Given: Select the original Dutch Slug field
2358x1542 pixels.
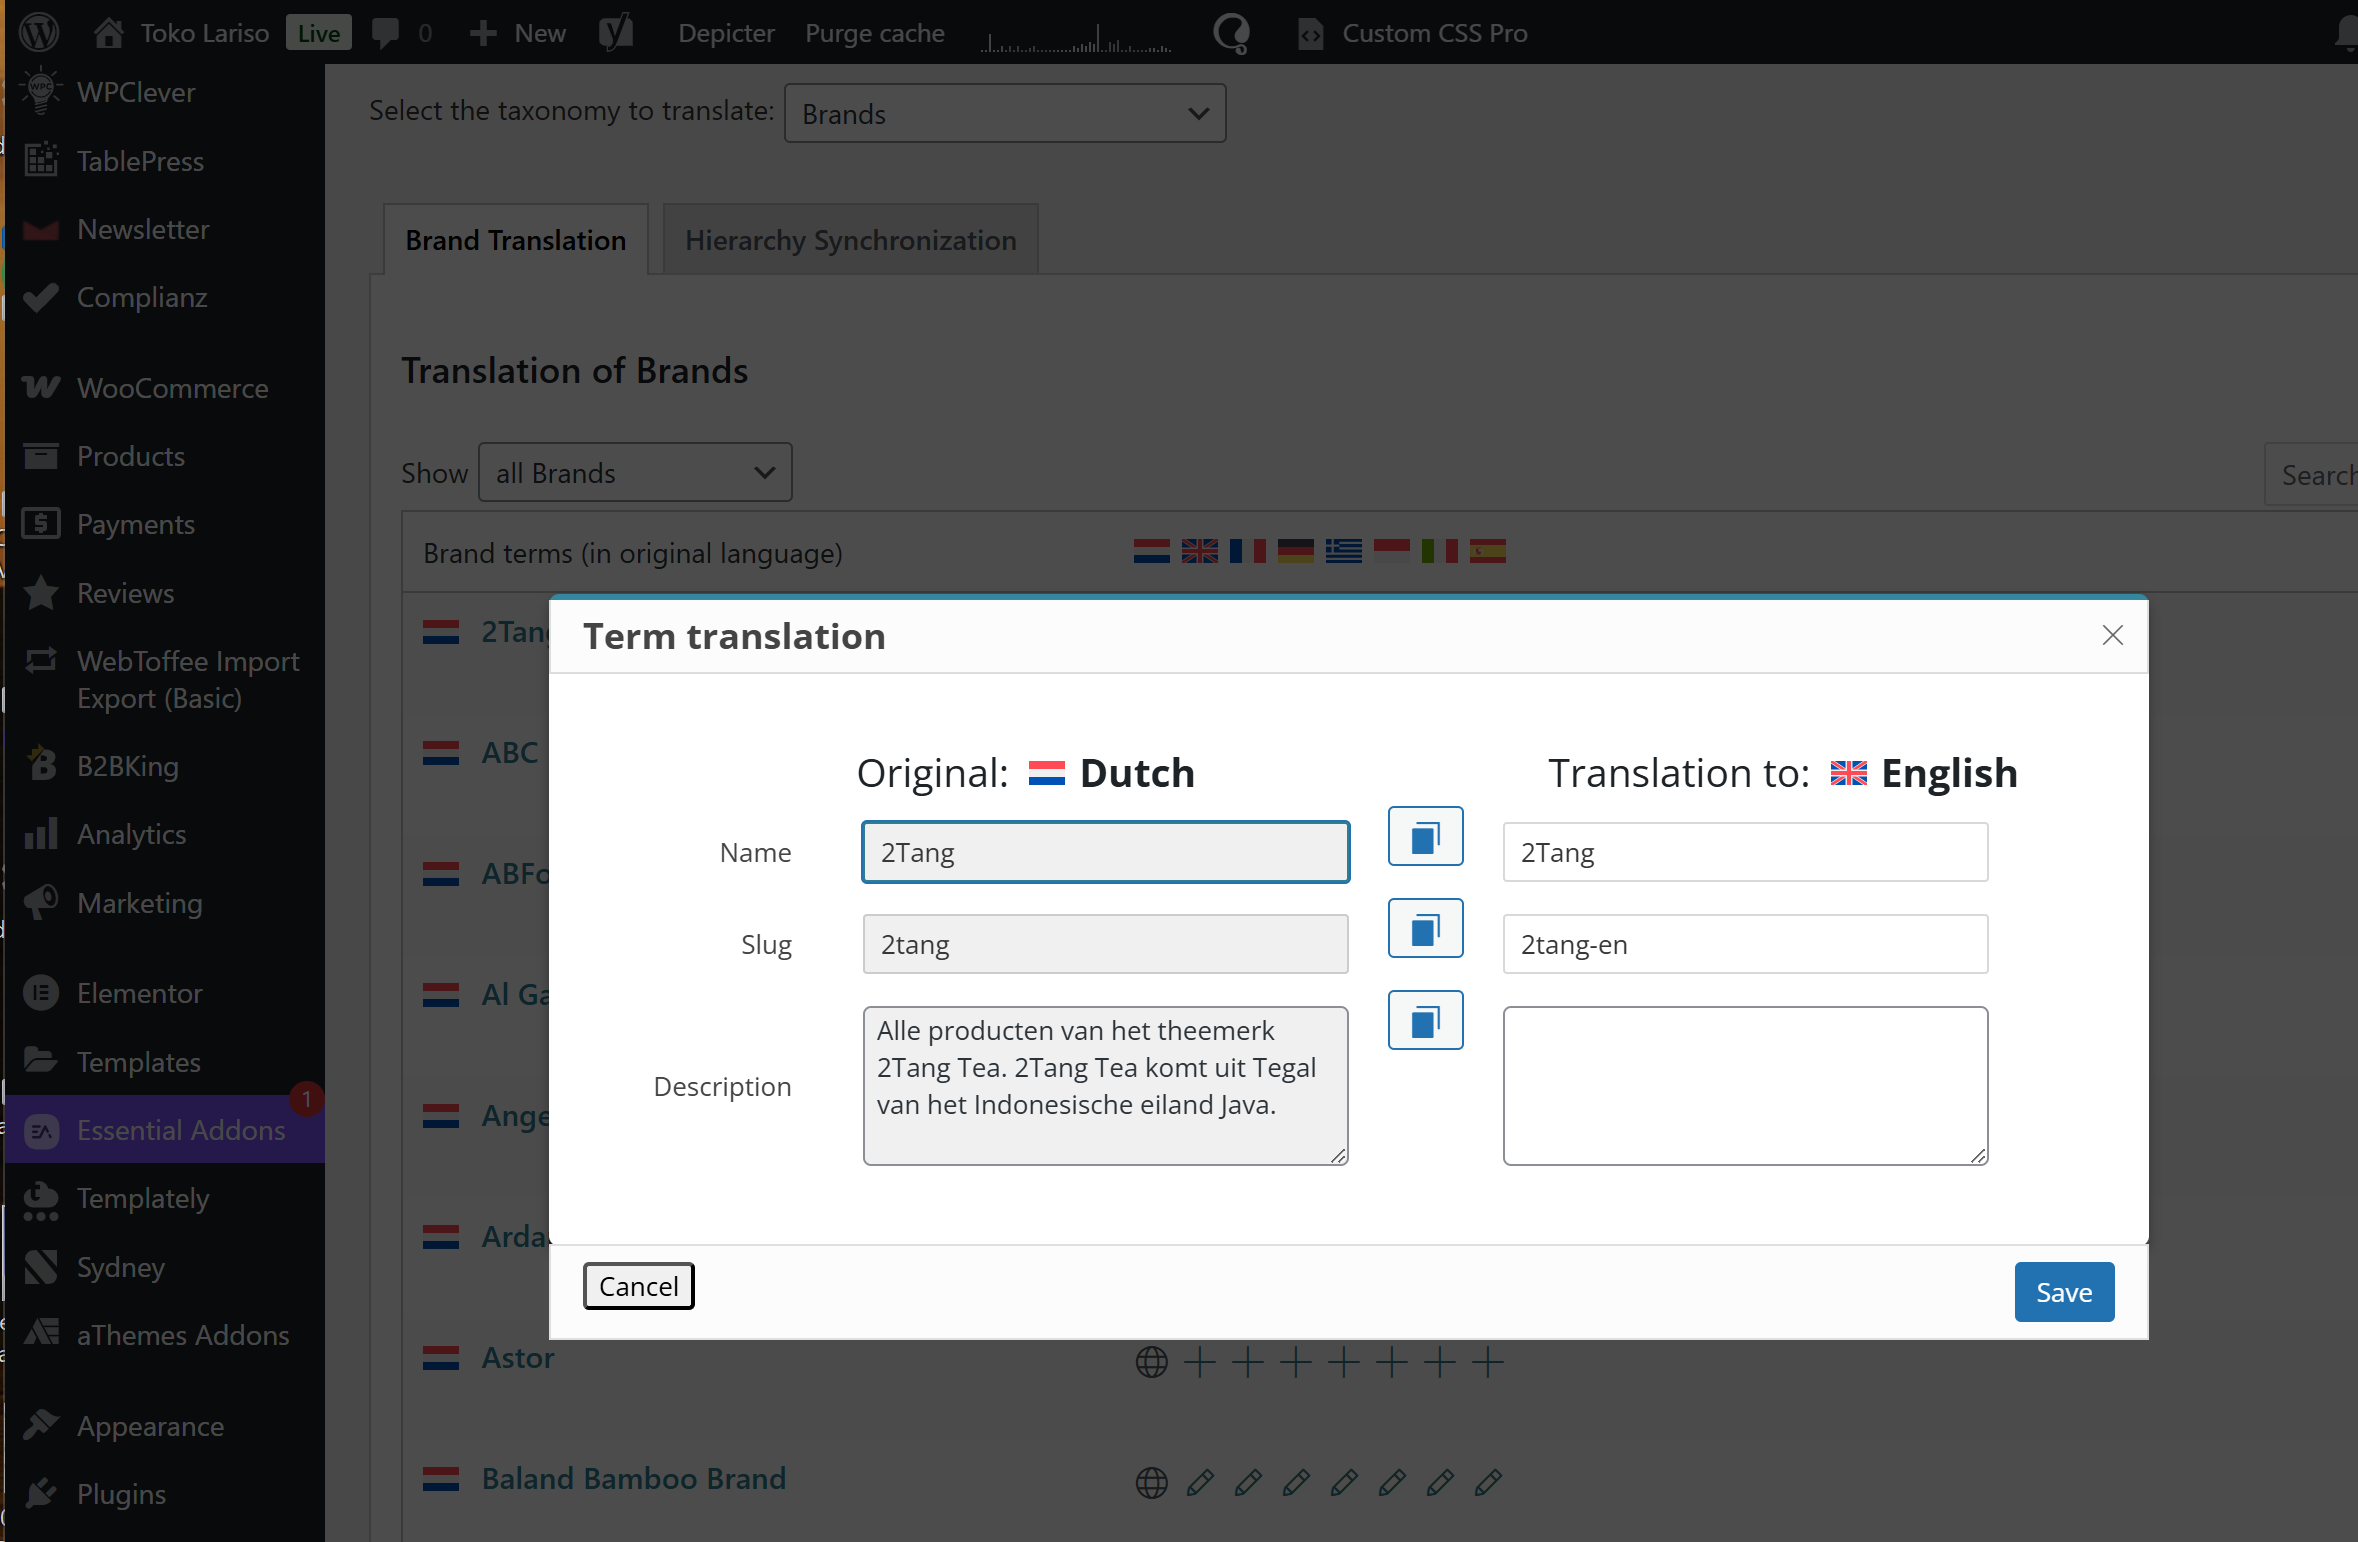Looking at the screenshot, I should [1105, 944].
